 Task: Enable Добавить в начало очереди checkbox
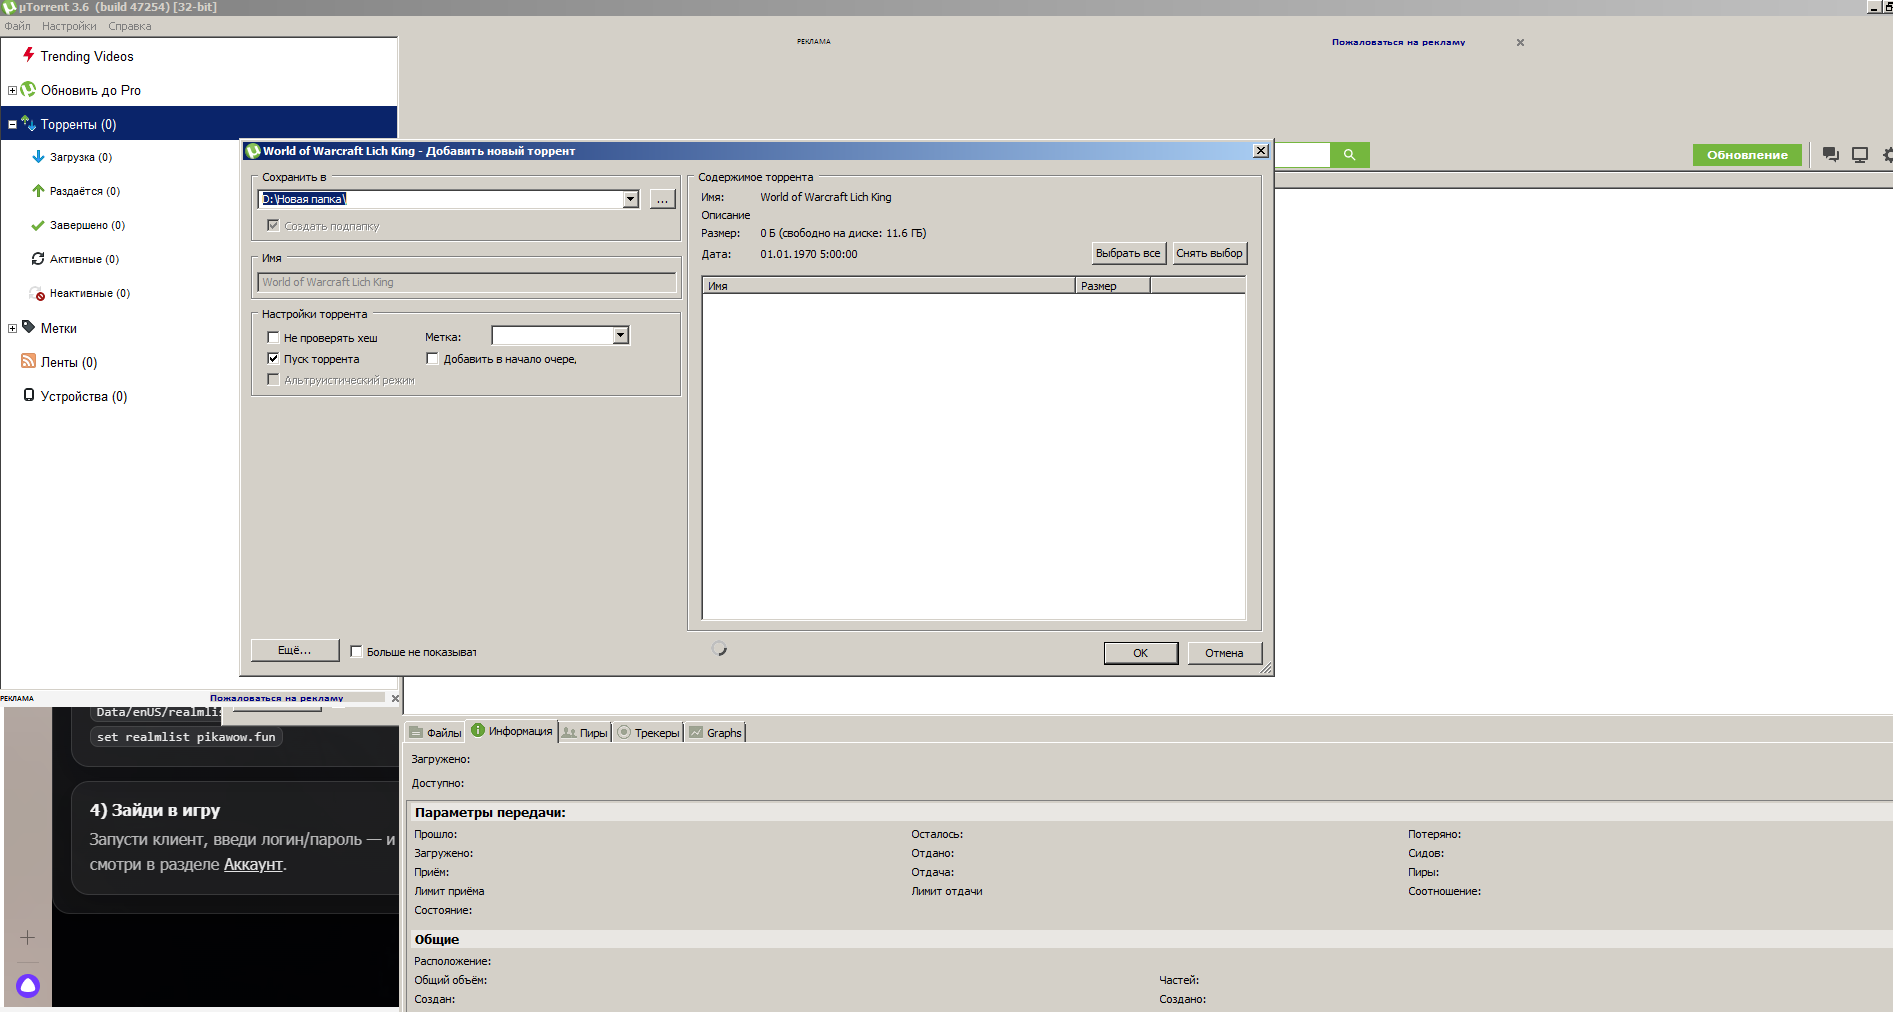(x=432, y=358)
